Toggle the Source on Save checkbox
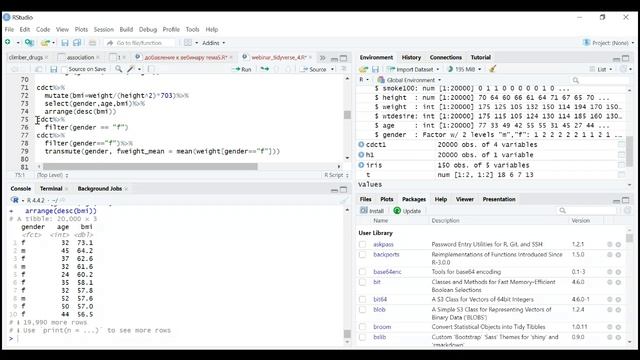Viewport: 640px width, 360px height. [64, 69]
